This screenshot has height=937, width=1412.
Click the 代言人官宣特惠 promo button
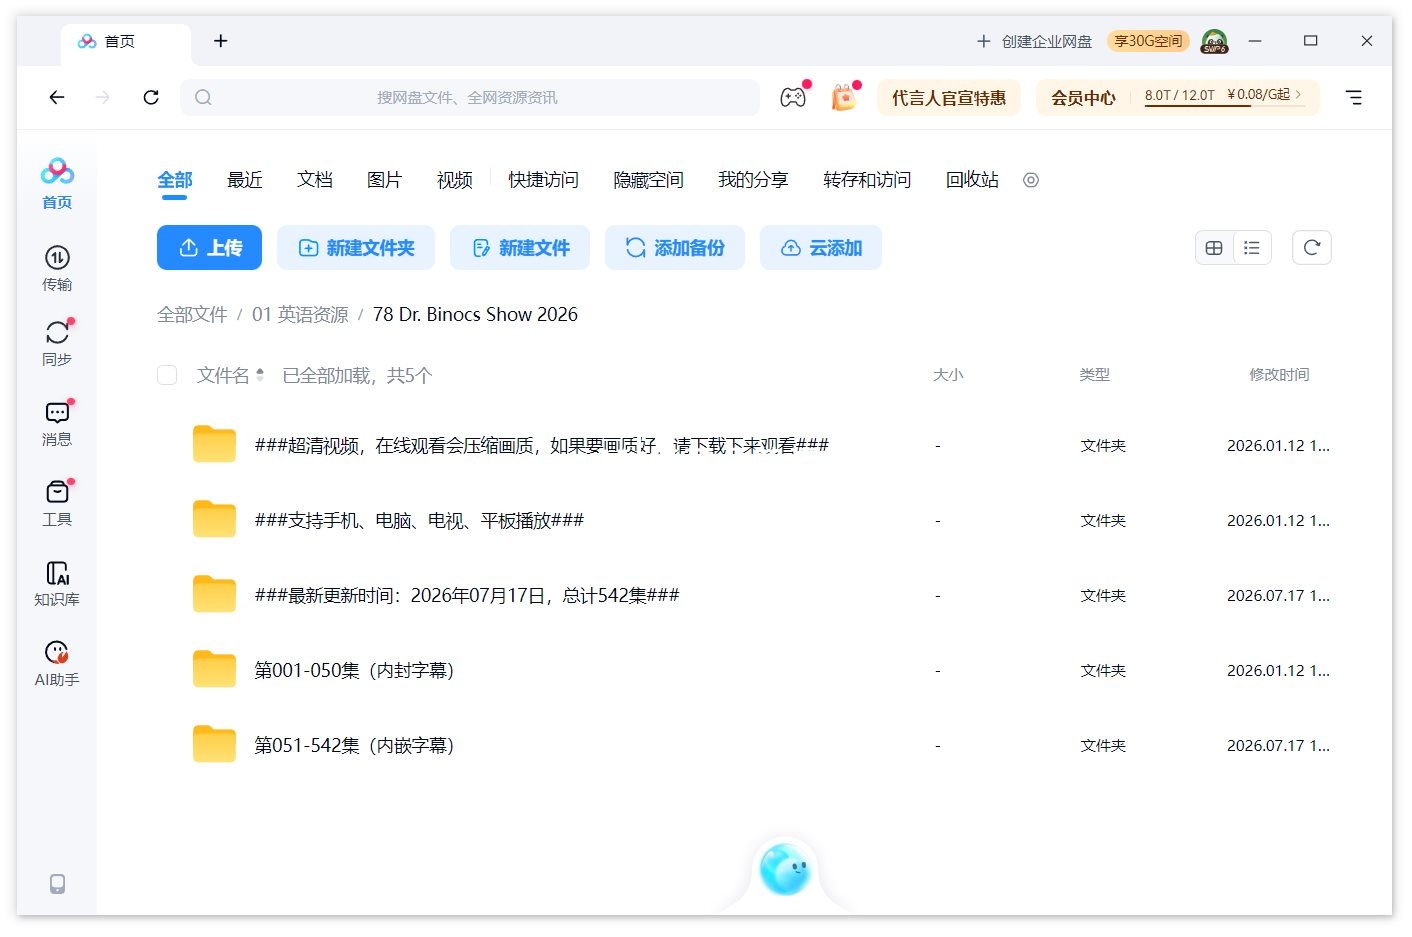[x=949, y=98]
